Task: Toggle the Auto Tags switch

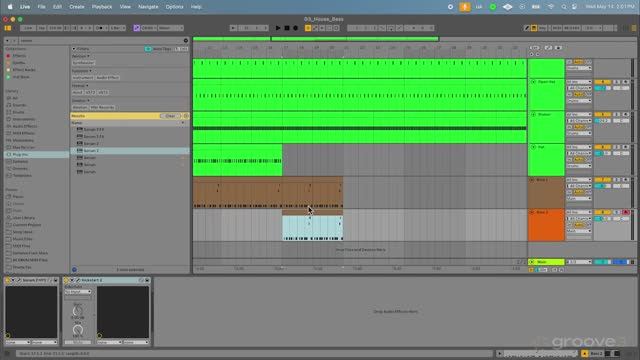Action: tap(148, 49)
